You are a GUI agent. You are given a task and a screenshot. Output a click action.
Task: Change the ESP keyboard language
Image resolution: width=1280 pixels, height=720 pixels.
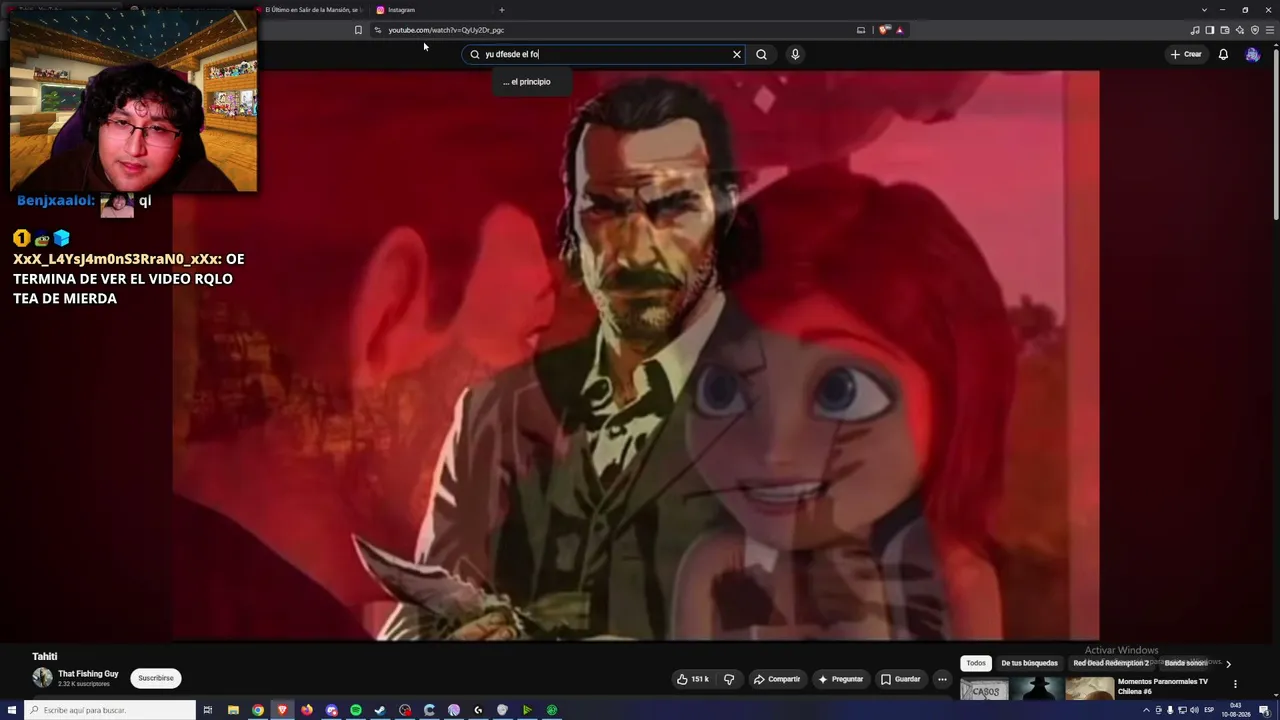[1209, 710]
